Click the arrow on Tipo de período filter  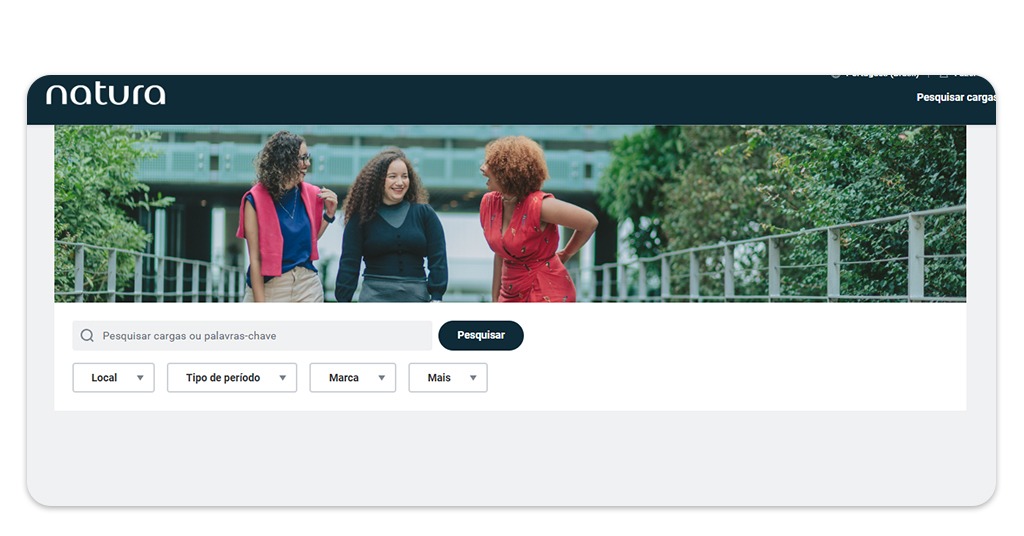(282, 378)
